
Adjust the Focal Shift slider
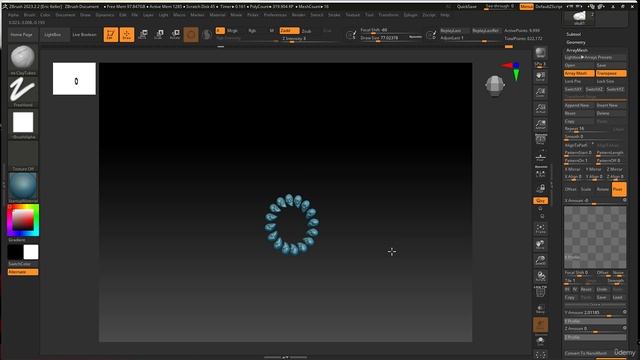coord(390,30)
